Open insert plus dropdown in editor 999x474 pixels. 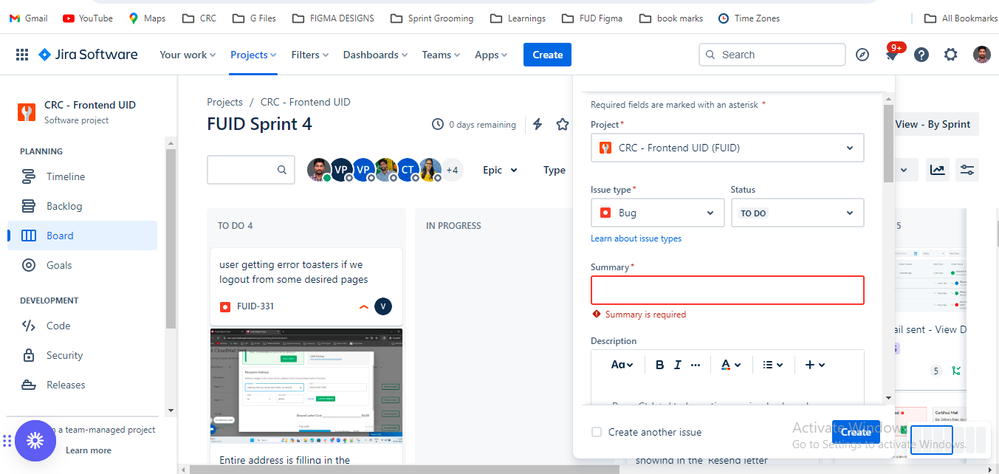pyautogui.click(x=815, y=365)
